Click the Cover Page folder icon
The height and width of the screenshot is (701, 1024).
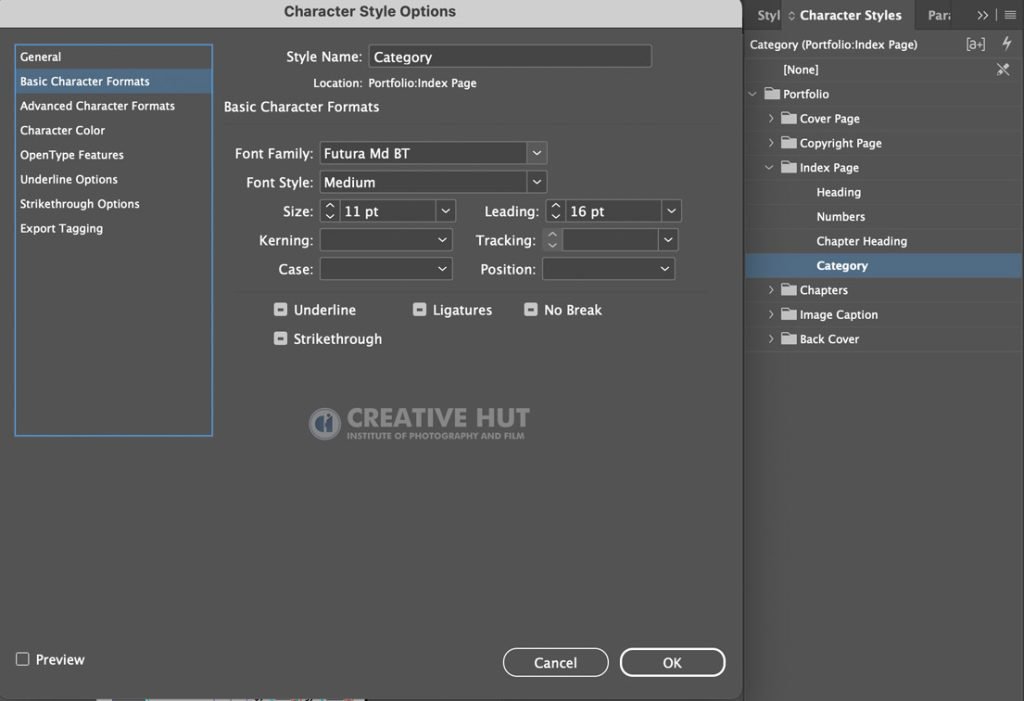(789, 118)
